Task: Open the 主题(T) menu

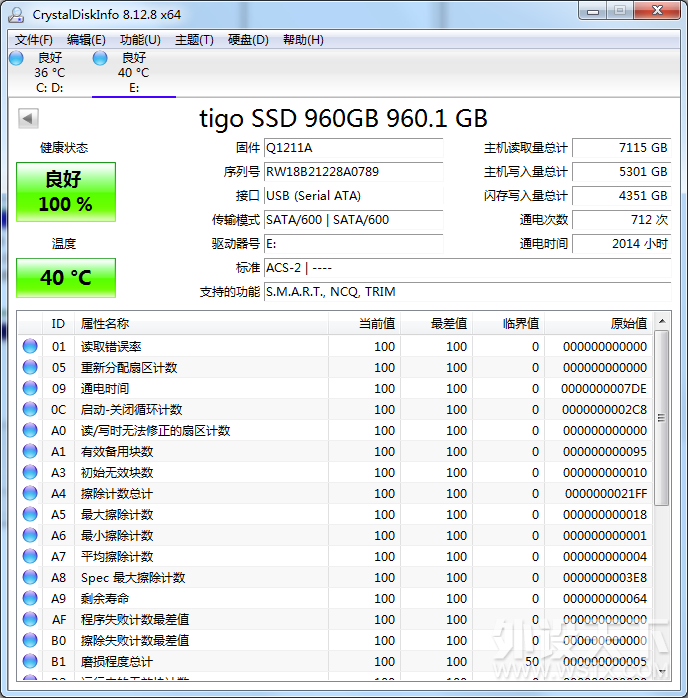Action: point(194,40)
